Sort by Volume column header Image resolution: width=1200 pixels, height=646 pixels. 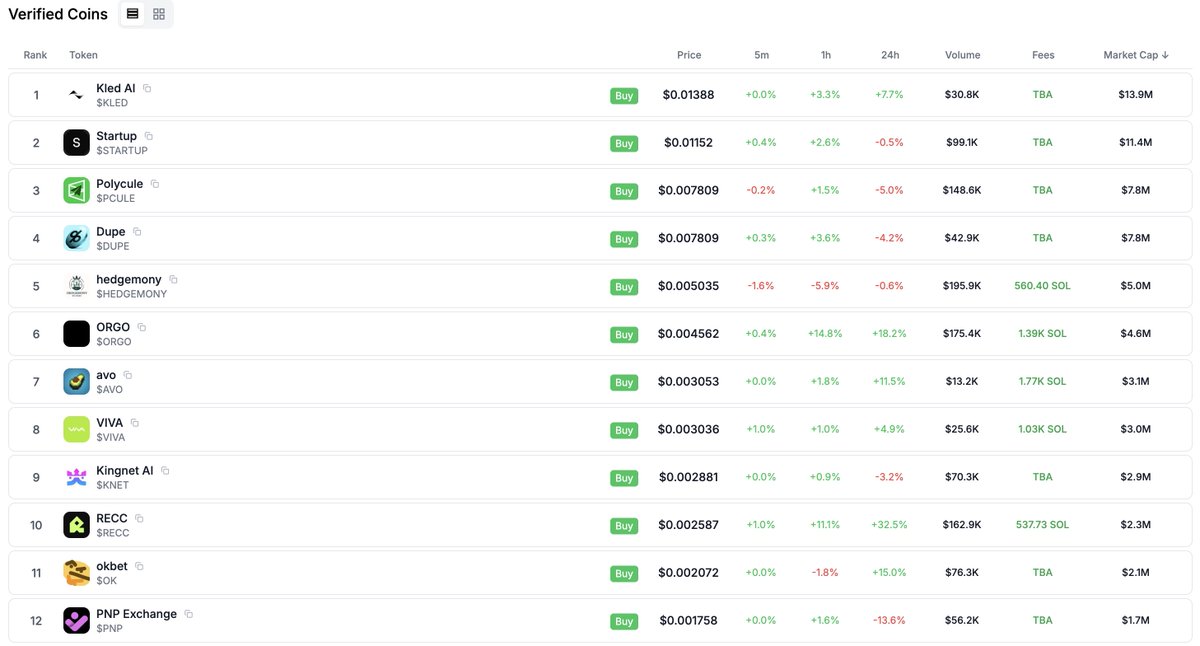pyautogui.click(x=963, y=55)
